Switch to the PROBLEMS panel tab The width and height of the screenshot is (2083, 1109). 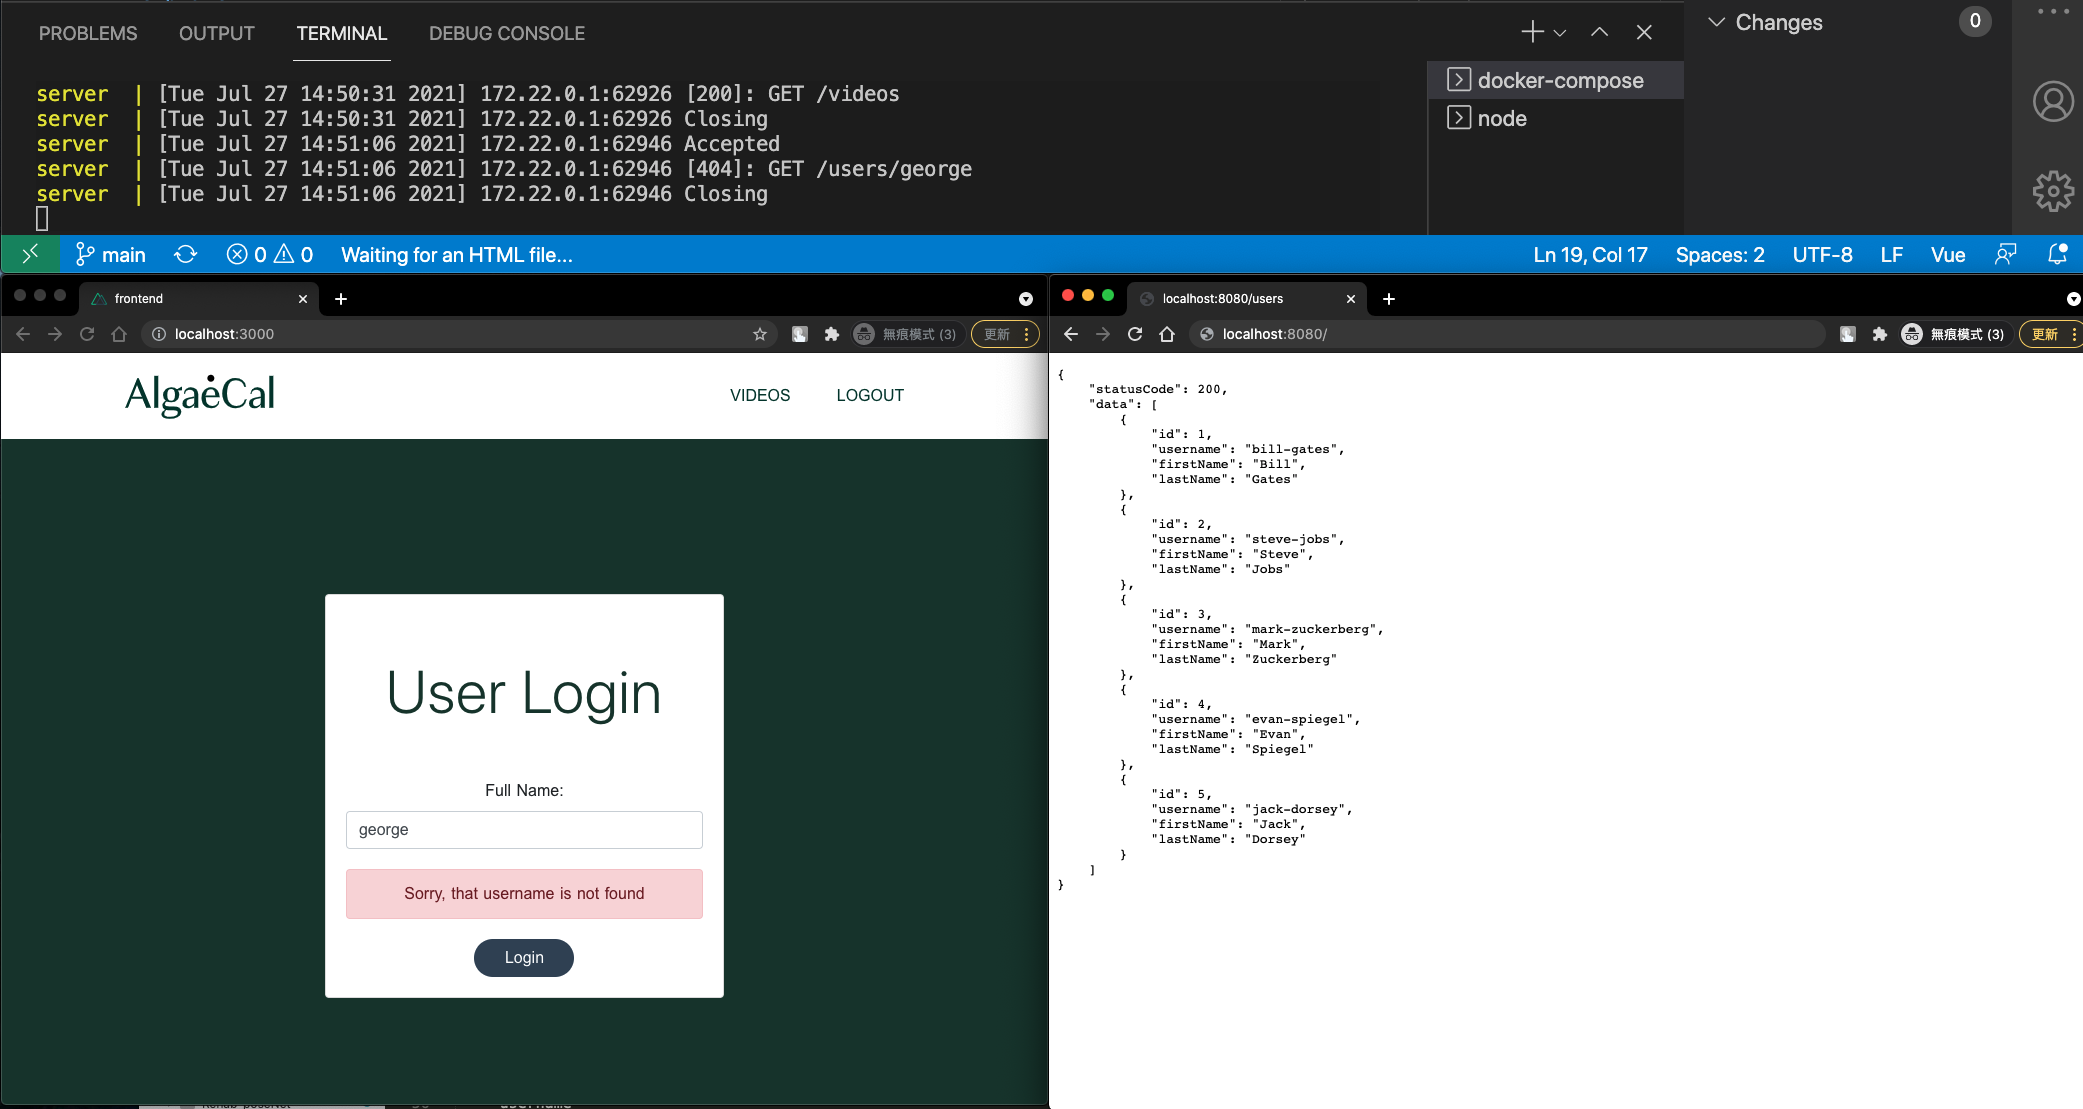tap(88, 33)
